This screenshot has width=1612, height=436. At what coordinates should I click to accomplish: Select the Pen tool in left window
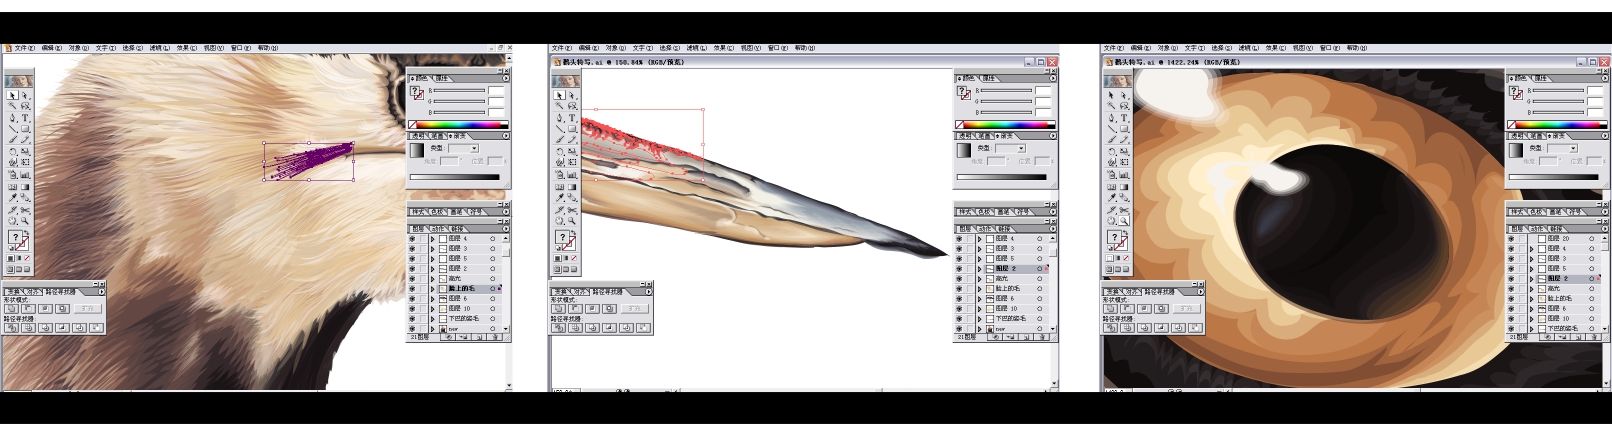[x=12, y=118]
